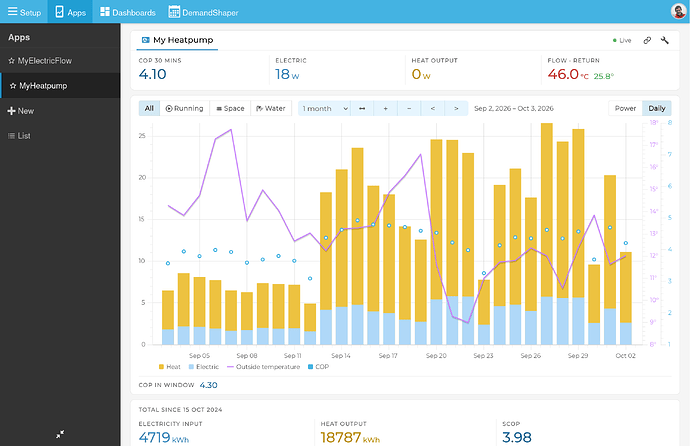Screen dimensions: 690x446
Task: Toggle the Heat legend entry
Action: (x=169, y=367)
